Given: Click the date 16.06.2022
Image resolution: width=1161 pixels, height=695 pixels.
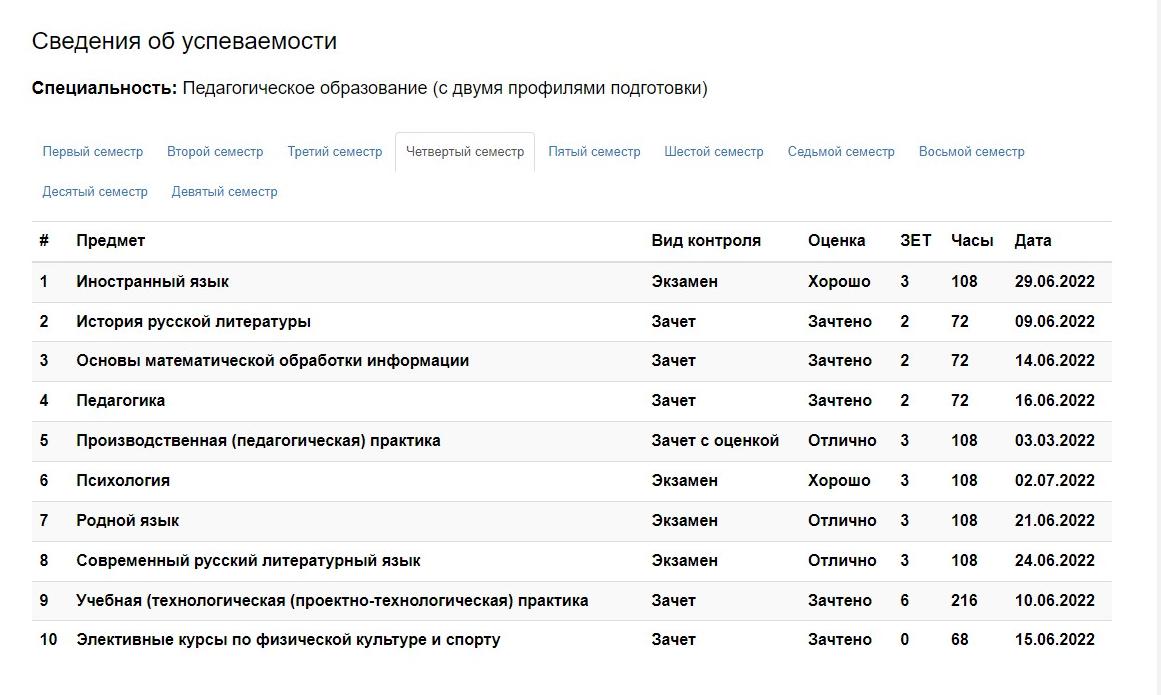Looking at the screenshot, I should point(1054,400).
